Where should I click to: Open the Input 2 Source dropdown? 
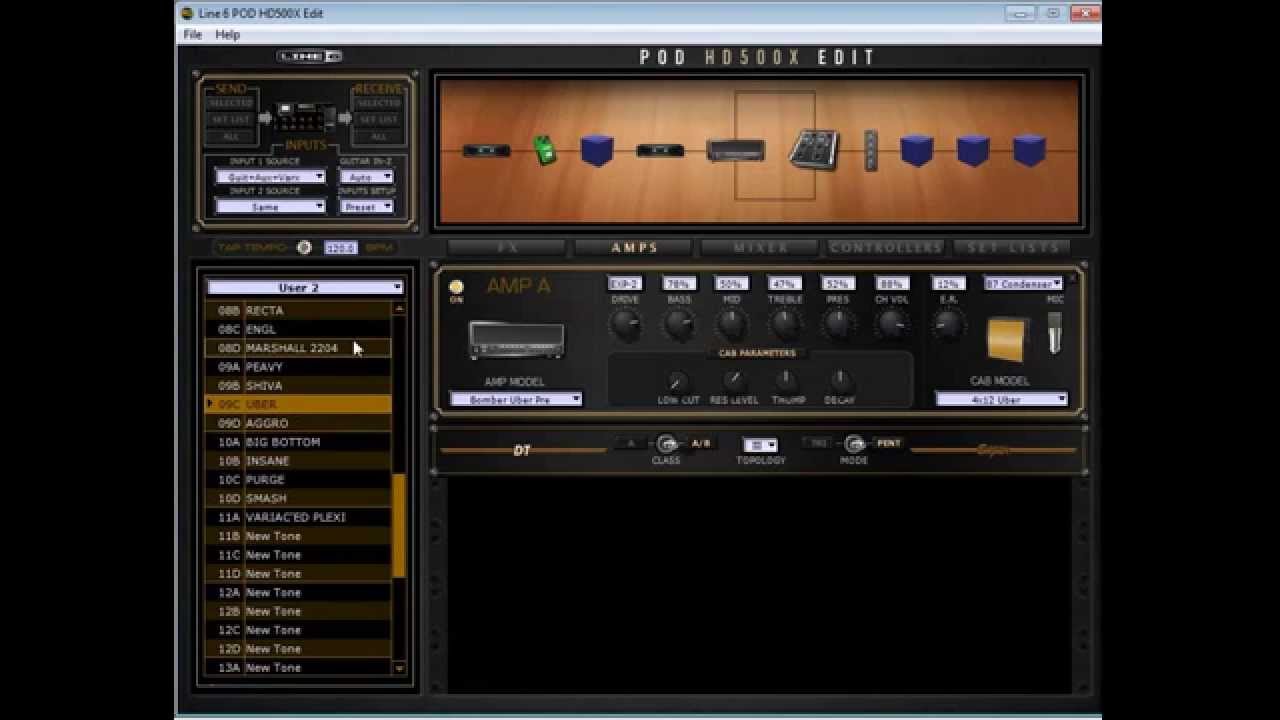(x=270, y=207)
